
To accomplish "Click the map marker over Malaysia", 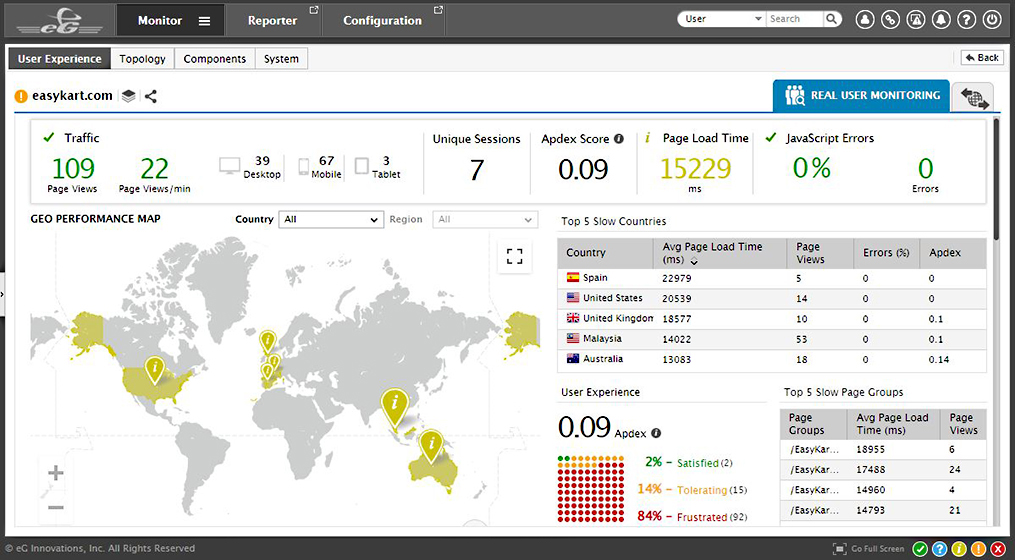I will (x=395, y=408).
